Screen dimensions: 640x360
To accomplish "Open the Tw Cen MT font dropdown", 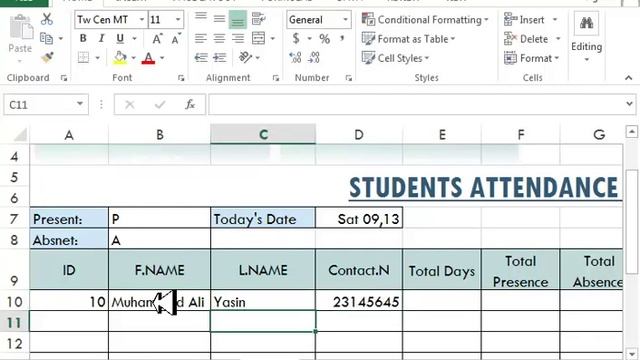I will [x=142, y=20].
